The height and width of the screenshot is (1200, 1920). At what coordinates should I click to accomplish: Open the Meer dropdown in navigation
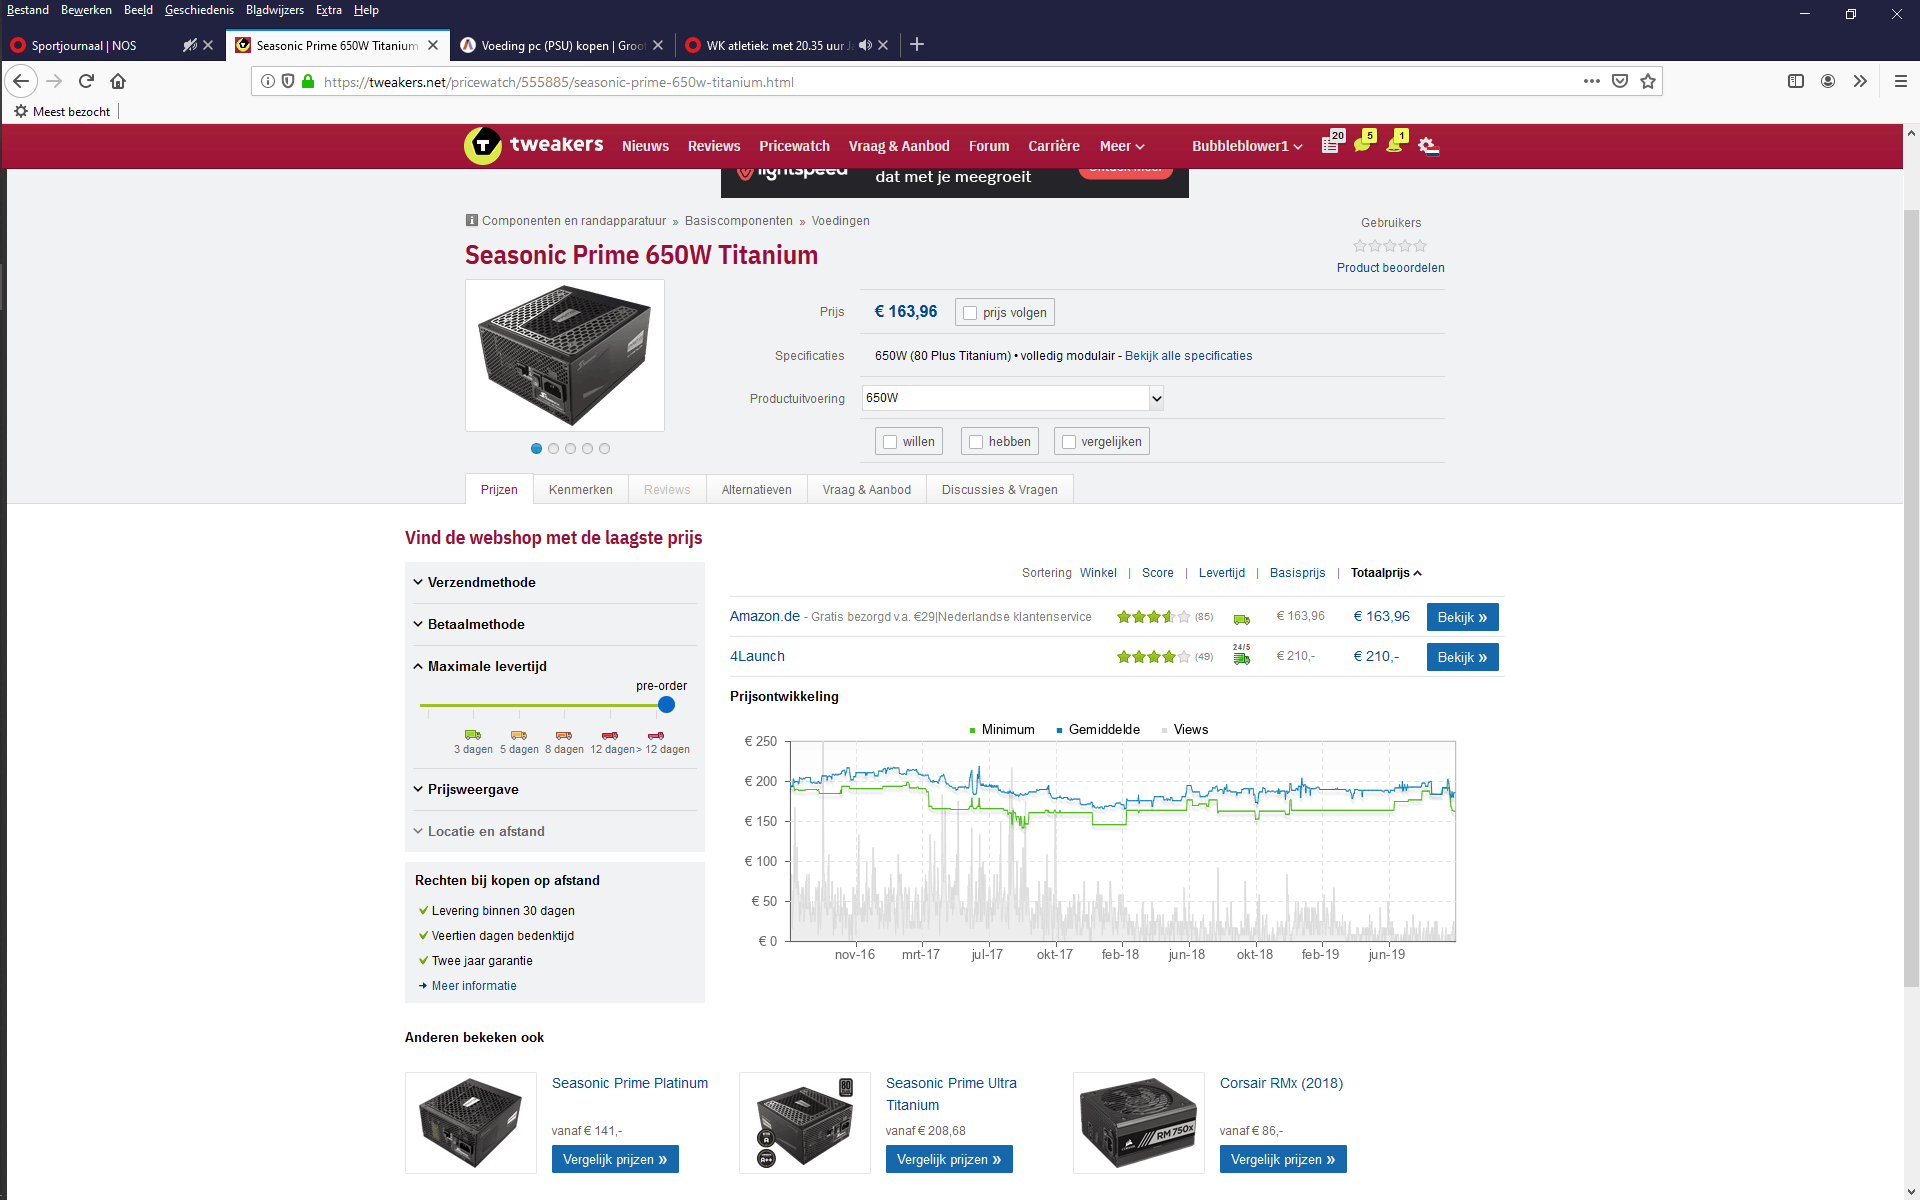[1122, 146]
